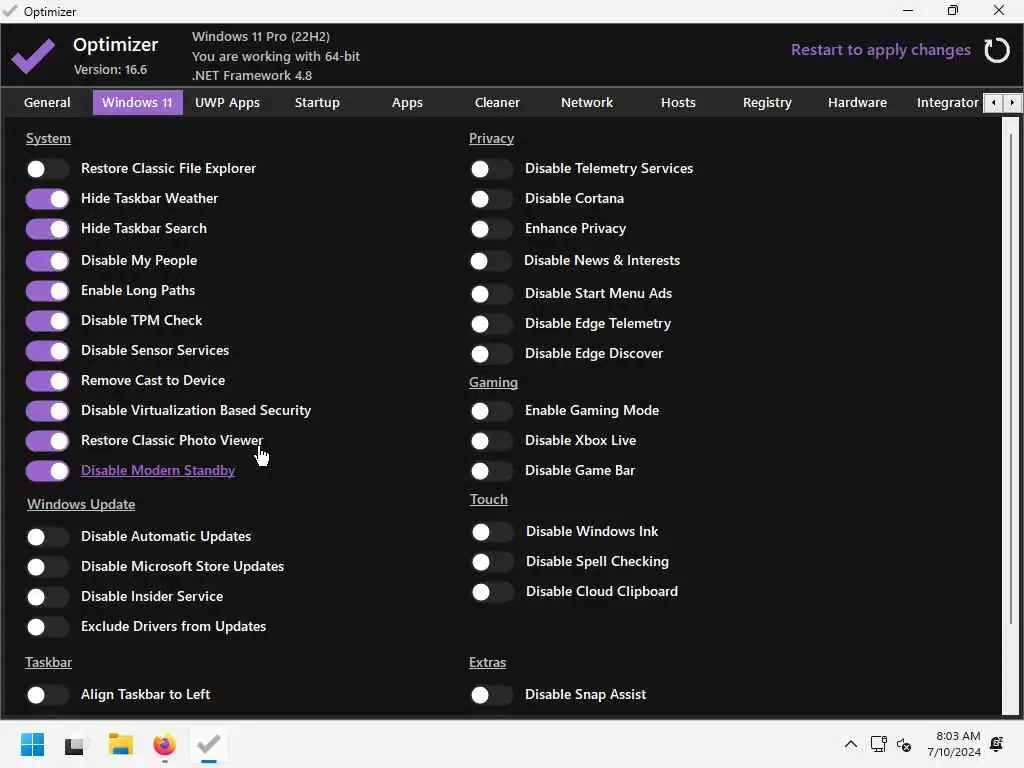
Task: Launch Firefox from the taskbar
Action: coord(164,744)
